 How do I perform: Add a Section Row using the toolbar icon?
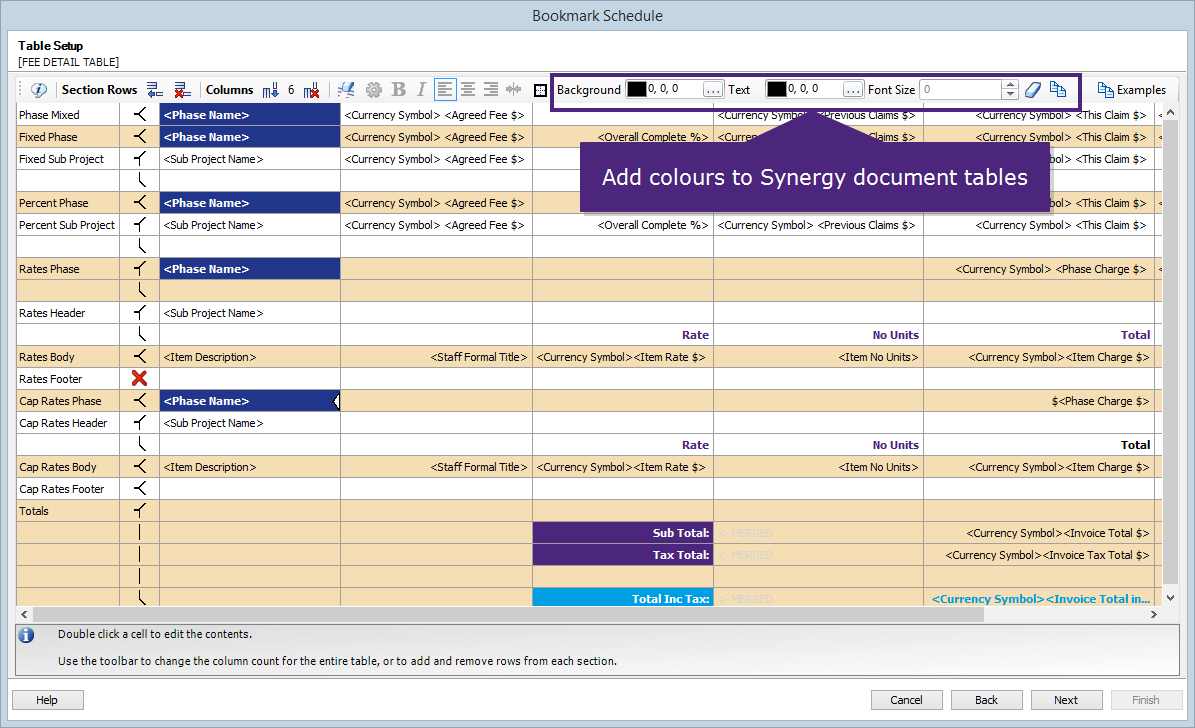(153, 89)
